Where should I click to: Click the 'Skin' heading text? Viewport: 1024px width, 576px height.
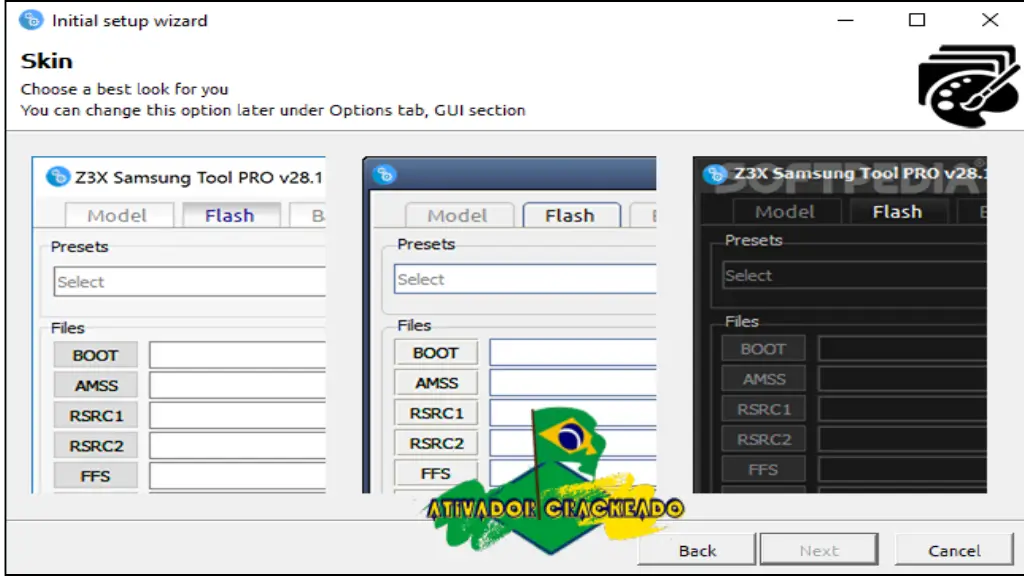[x=46, y=61]
